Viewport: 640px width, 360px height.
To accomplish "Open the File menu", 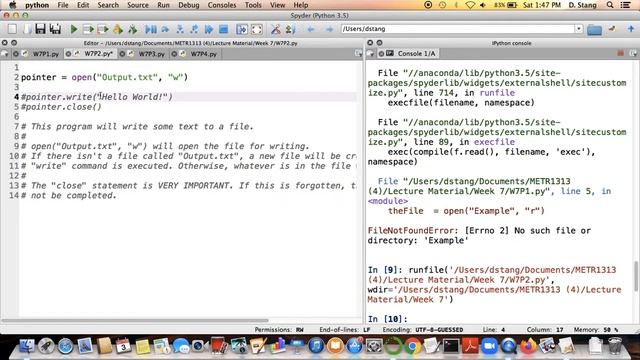I will click(63, 5).
